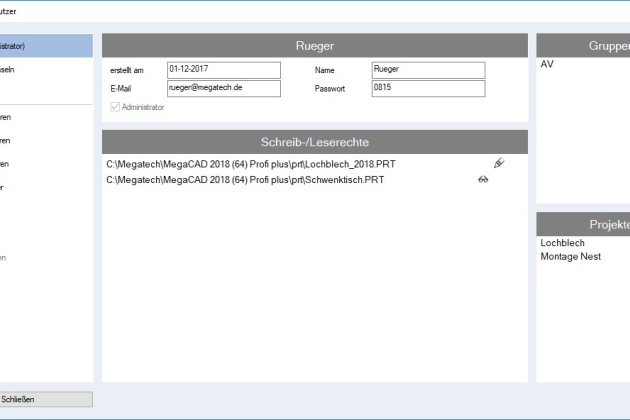Click the Schreib-/Leserechte section header
Image resolution: width=630 pixels, height=420 pixels.
(x=314, y=142)
